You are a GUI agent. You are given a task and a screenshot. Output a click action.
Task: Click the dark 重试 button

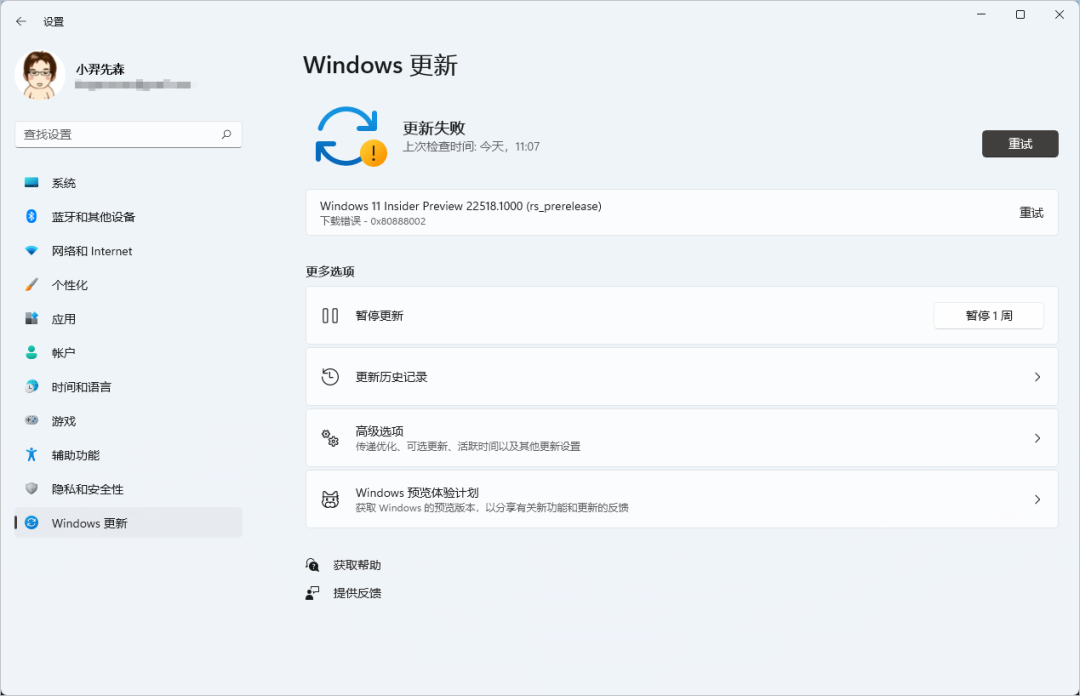coord(1019,144)
